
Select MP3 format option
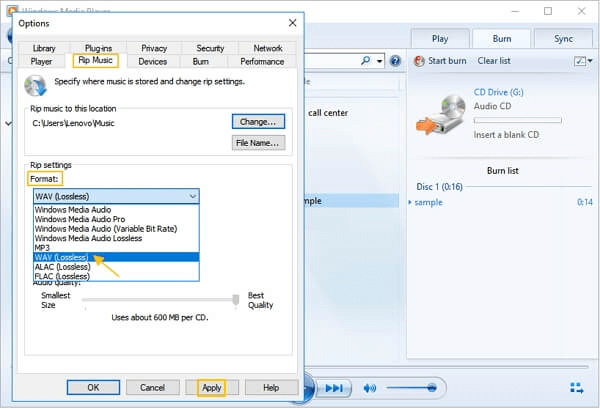[x=116, y=248]
